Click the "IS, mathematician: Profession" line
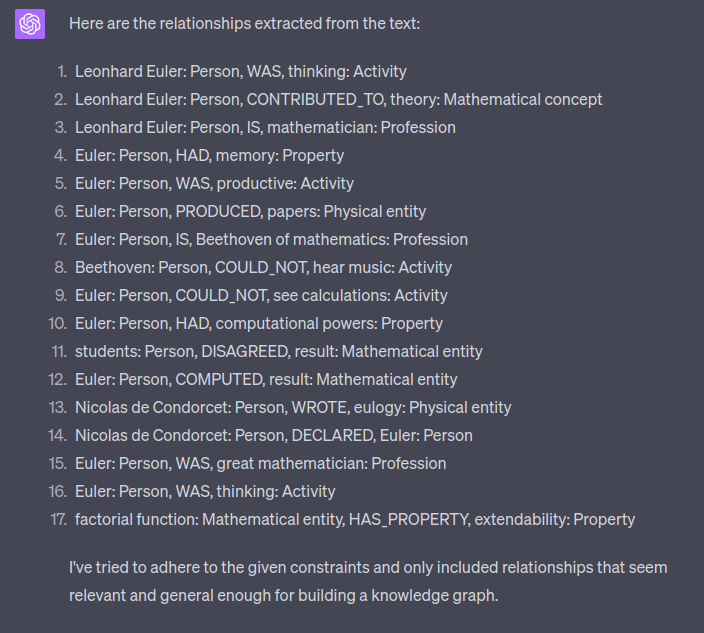 [x=265, y=127]
